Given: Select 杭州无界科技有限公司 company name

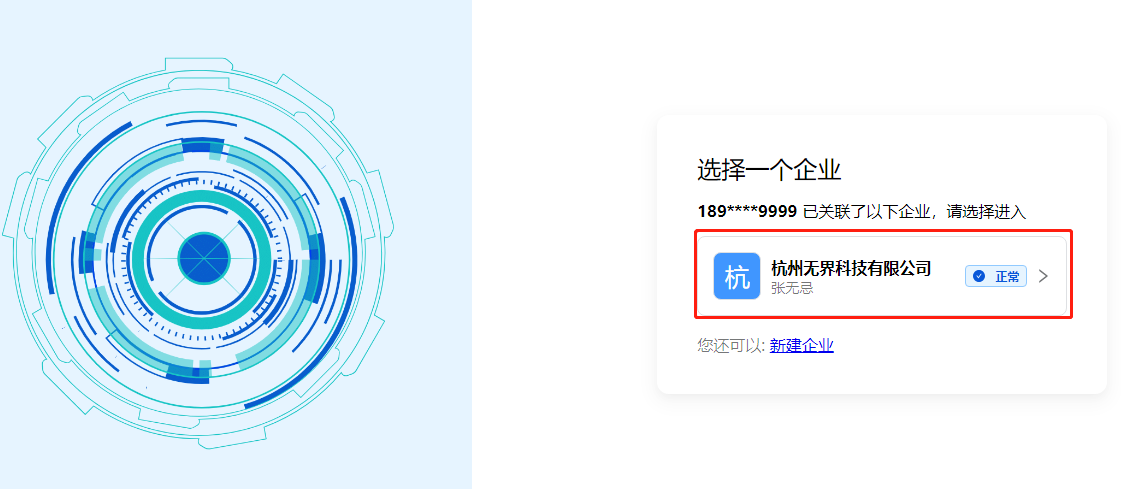Looking at the screenshot, I should point(851,268).
